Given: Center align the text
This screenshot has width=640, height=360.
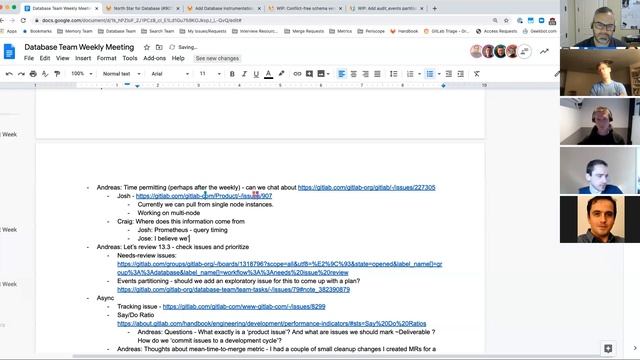Looking at the screenshot, I should 353,74.
